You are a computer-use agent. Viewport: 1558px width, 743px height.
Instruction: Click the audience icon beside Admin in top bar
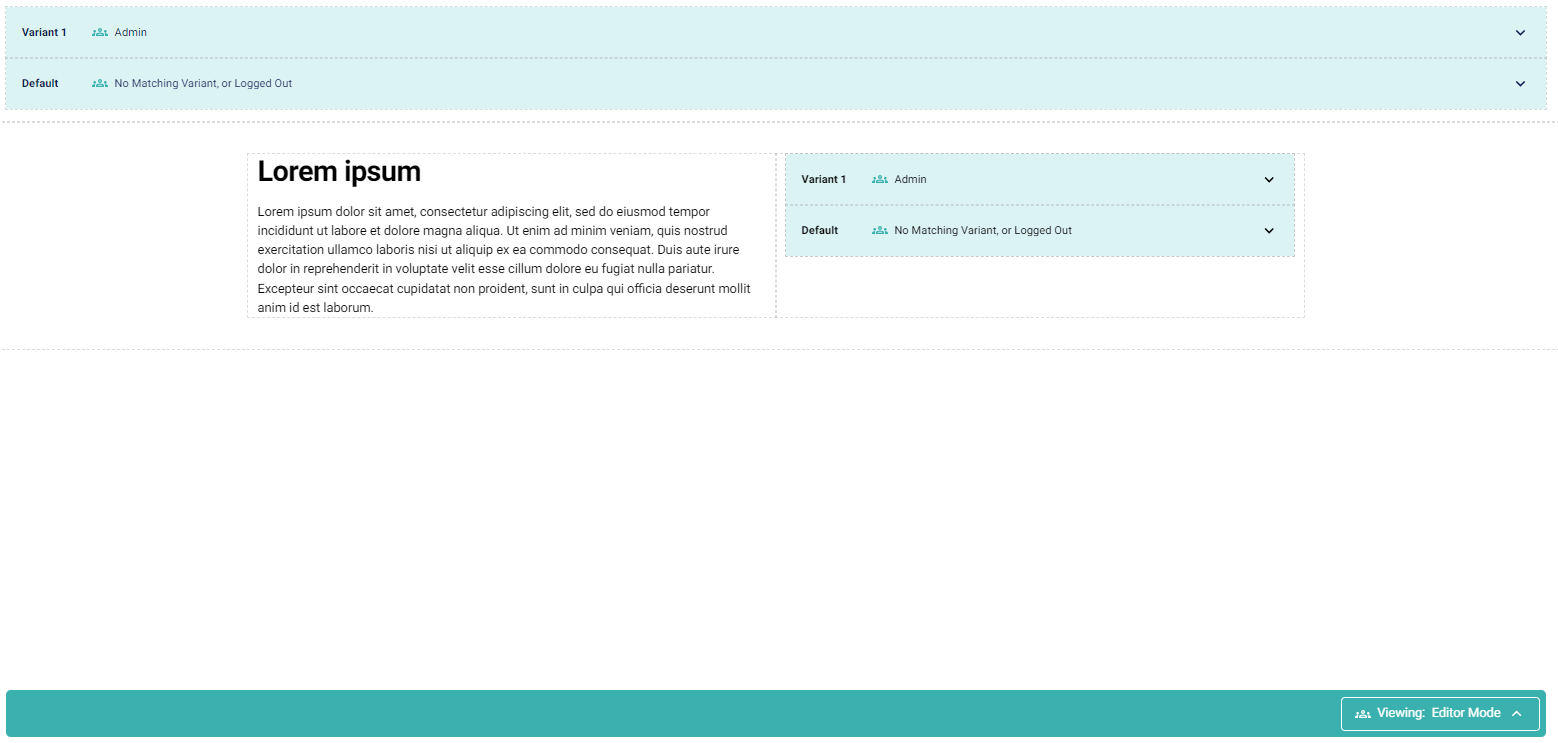pos(98,32)
